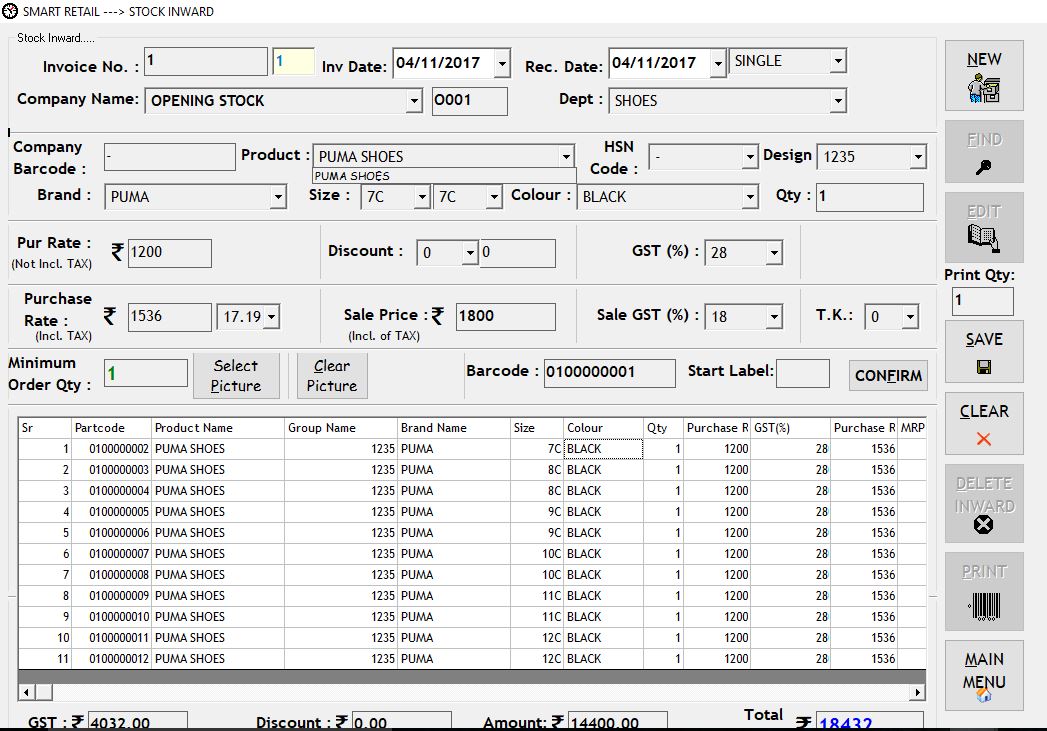Click the Qty input field
Image resolution: width=1047 pixels, height=731 pixels.
point(870,197)
